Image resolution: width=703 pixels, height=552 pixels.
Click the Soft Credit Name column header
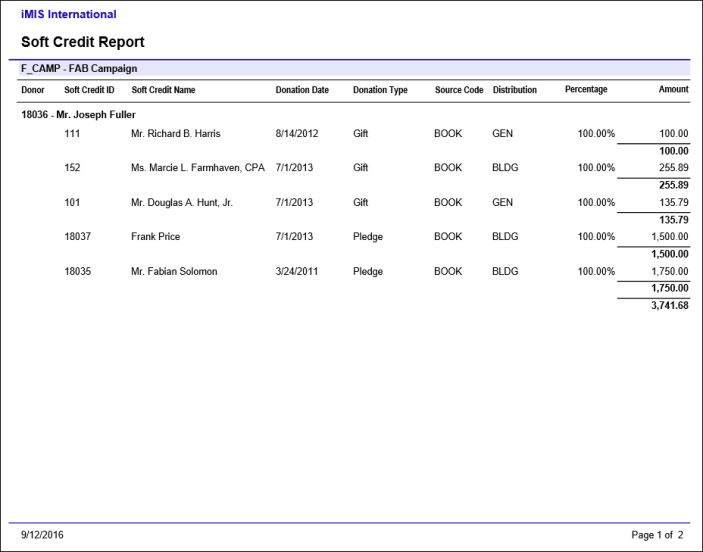[x=163, y=90]
